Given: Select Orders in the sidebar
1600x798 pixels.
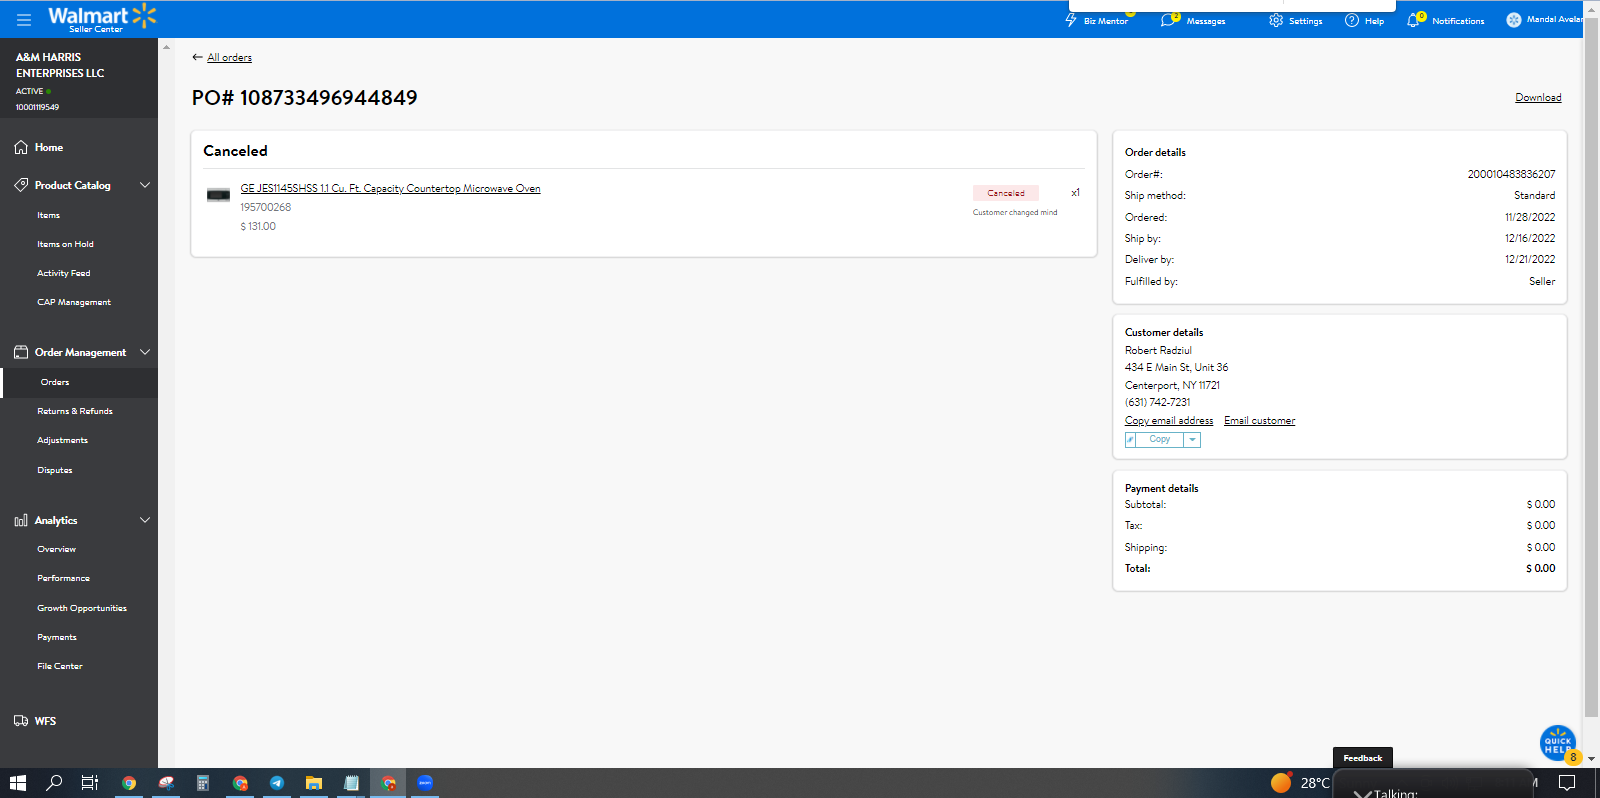Looking at the screenshot, I should click(55, 382).
